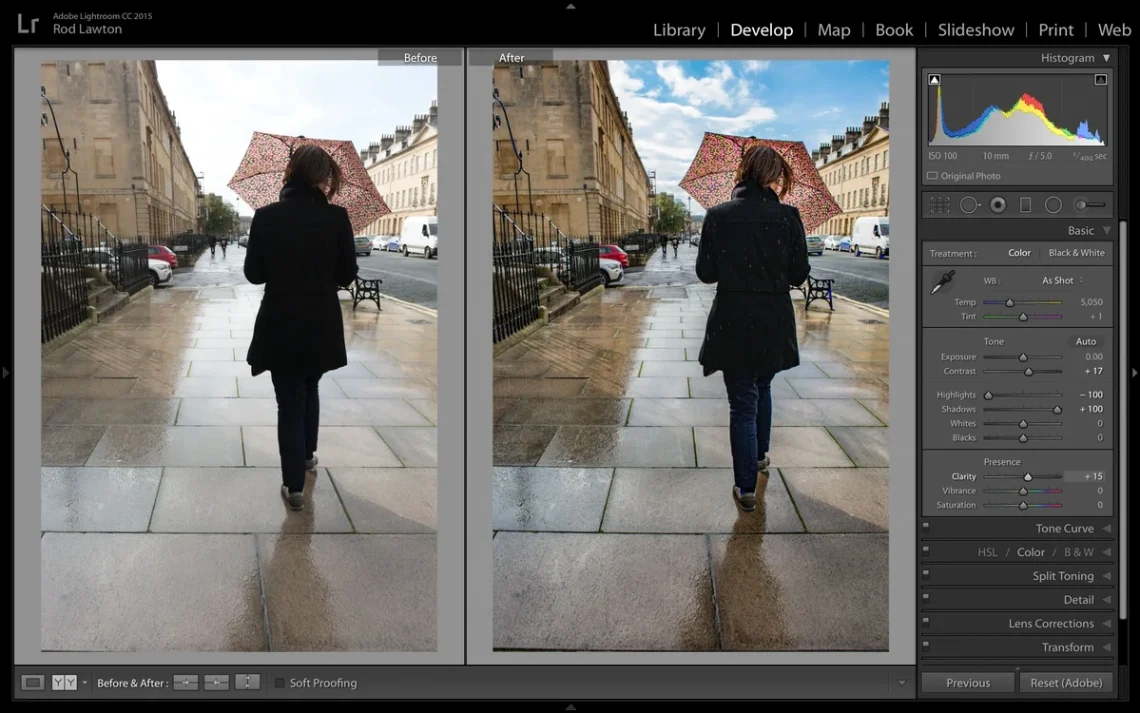Open the Book module
The height and width of the screenshot is (713, 1140).
(x=894, y=30)
